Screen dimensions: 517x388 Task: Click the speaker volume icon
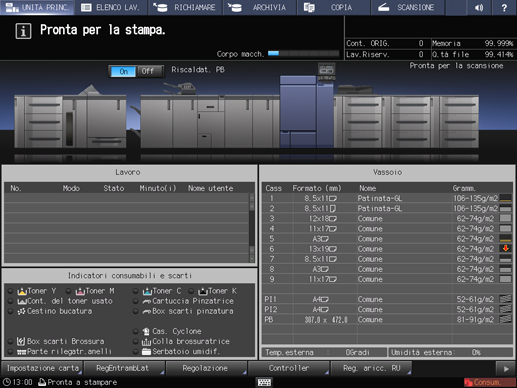pos(479,7)
